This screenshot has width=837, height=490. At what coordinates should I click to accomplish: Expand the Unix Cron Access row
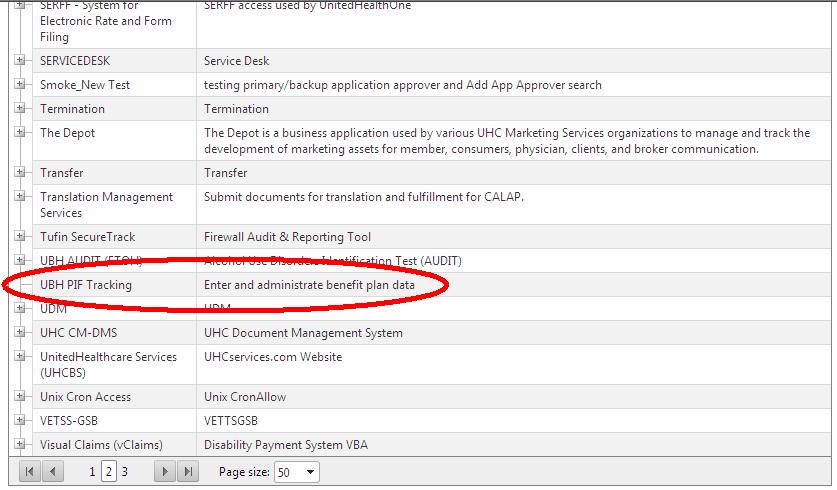point(20,397)
